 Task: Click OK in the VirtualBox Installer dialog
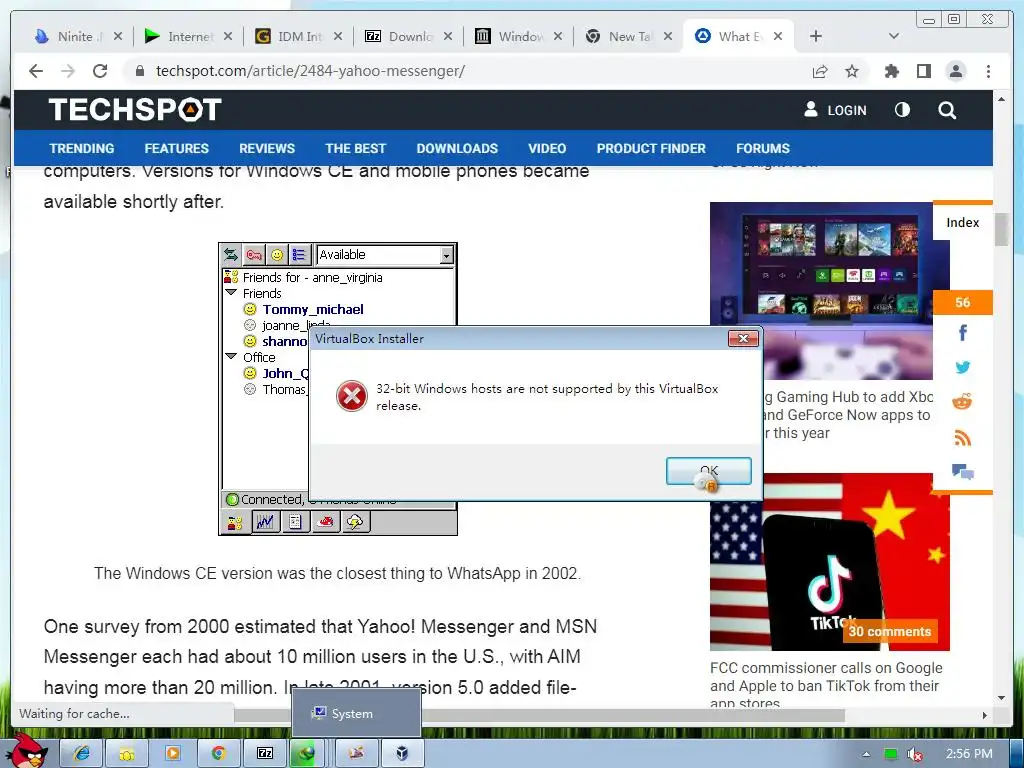(709, 471)
